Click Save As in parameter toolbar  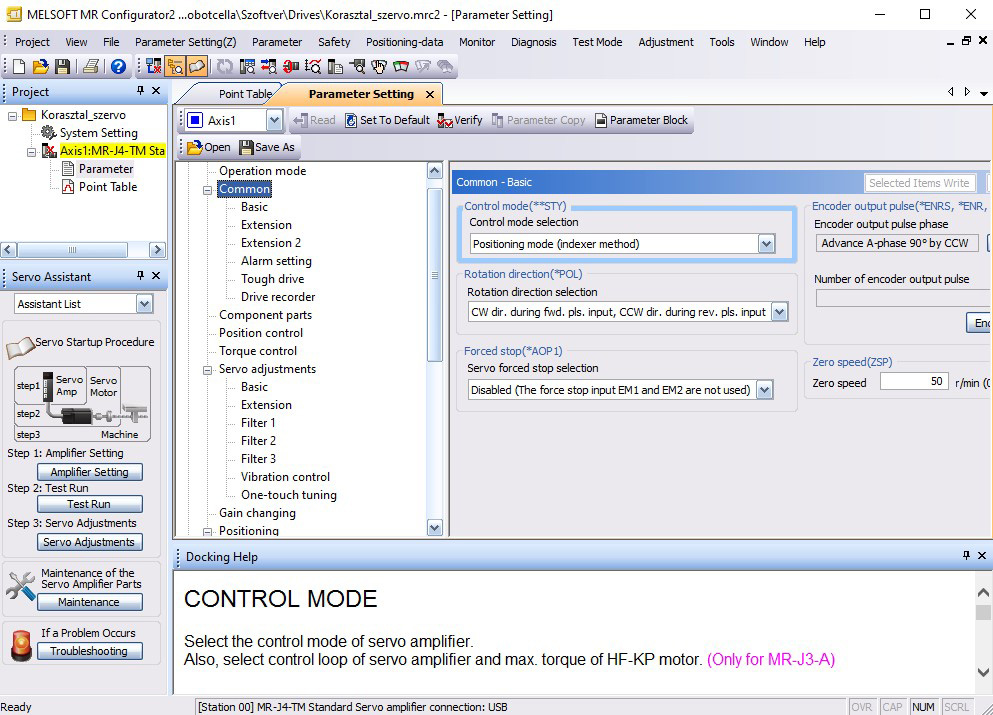coord(267,147)
